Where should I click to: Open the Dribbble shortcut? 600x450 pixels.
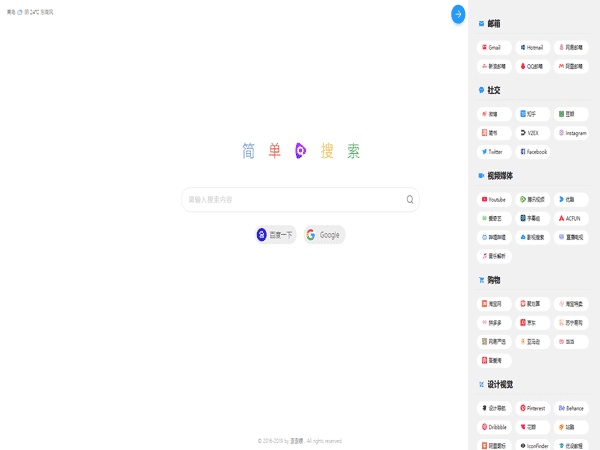495,427
